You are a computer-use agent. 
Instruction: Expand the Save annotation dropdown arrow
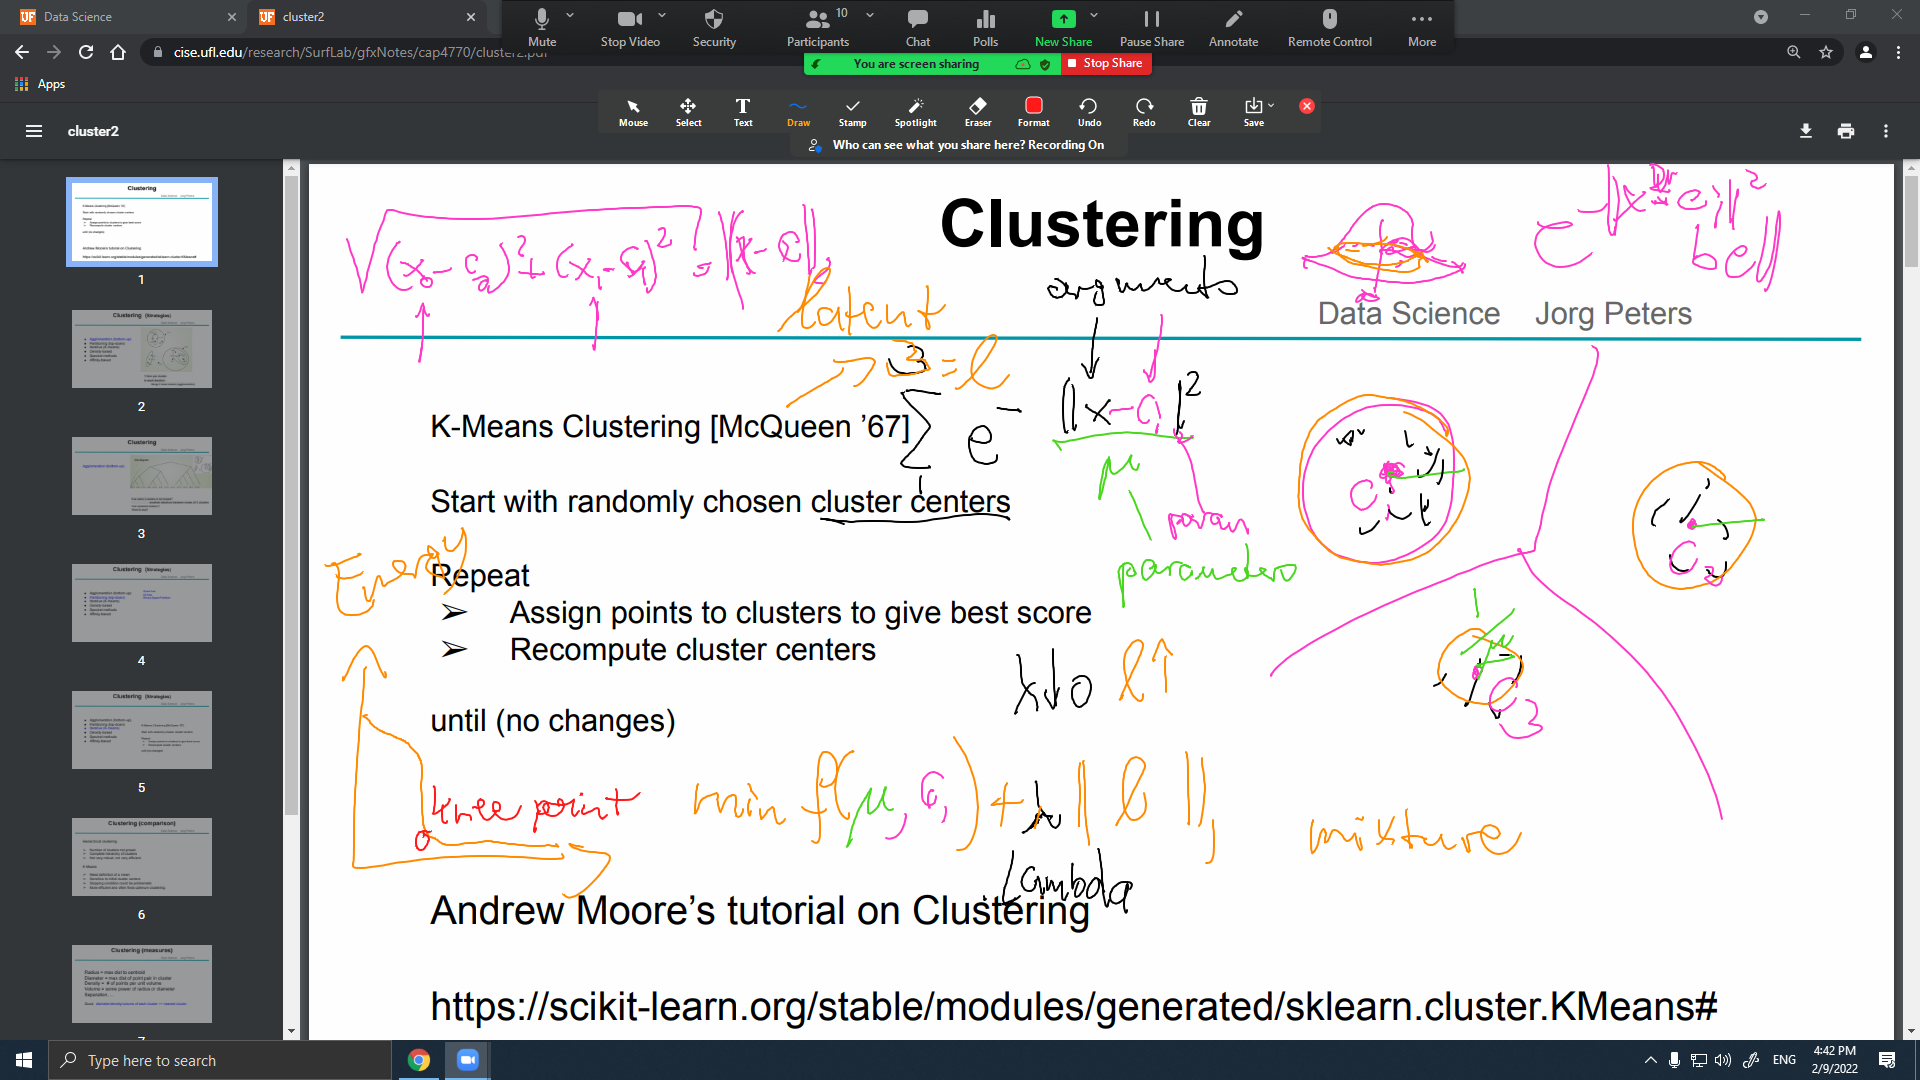[x=1271, y=105]
